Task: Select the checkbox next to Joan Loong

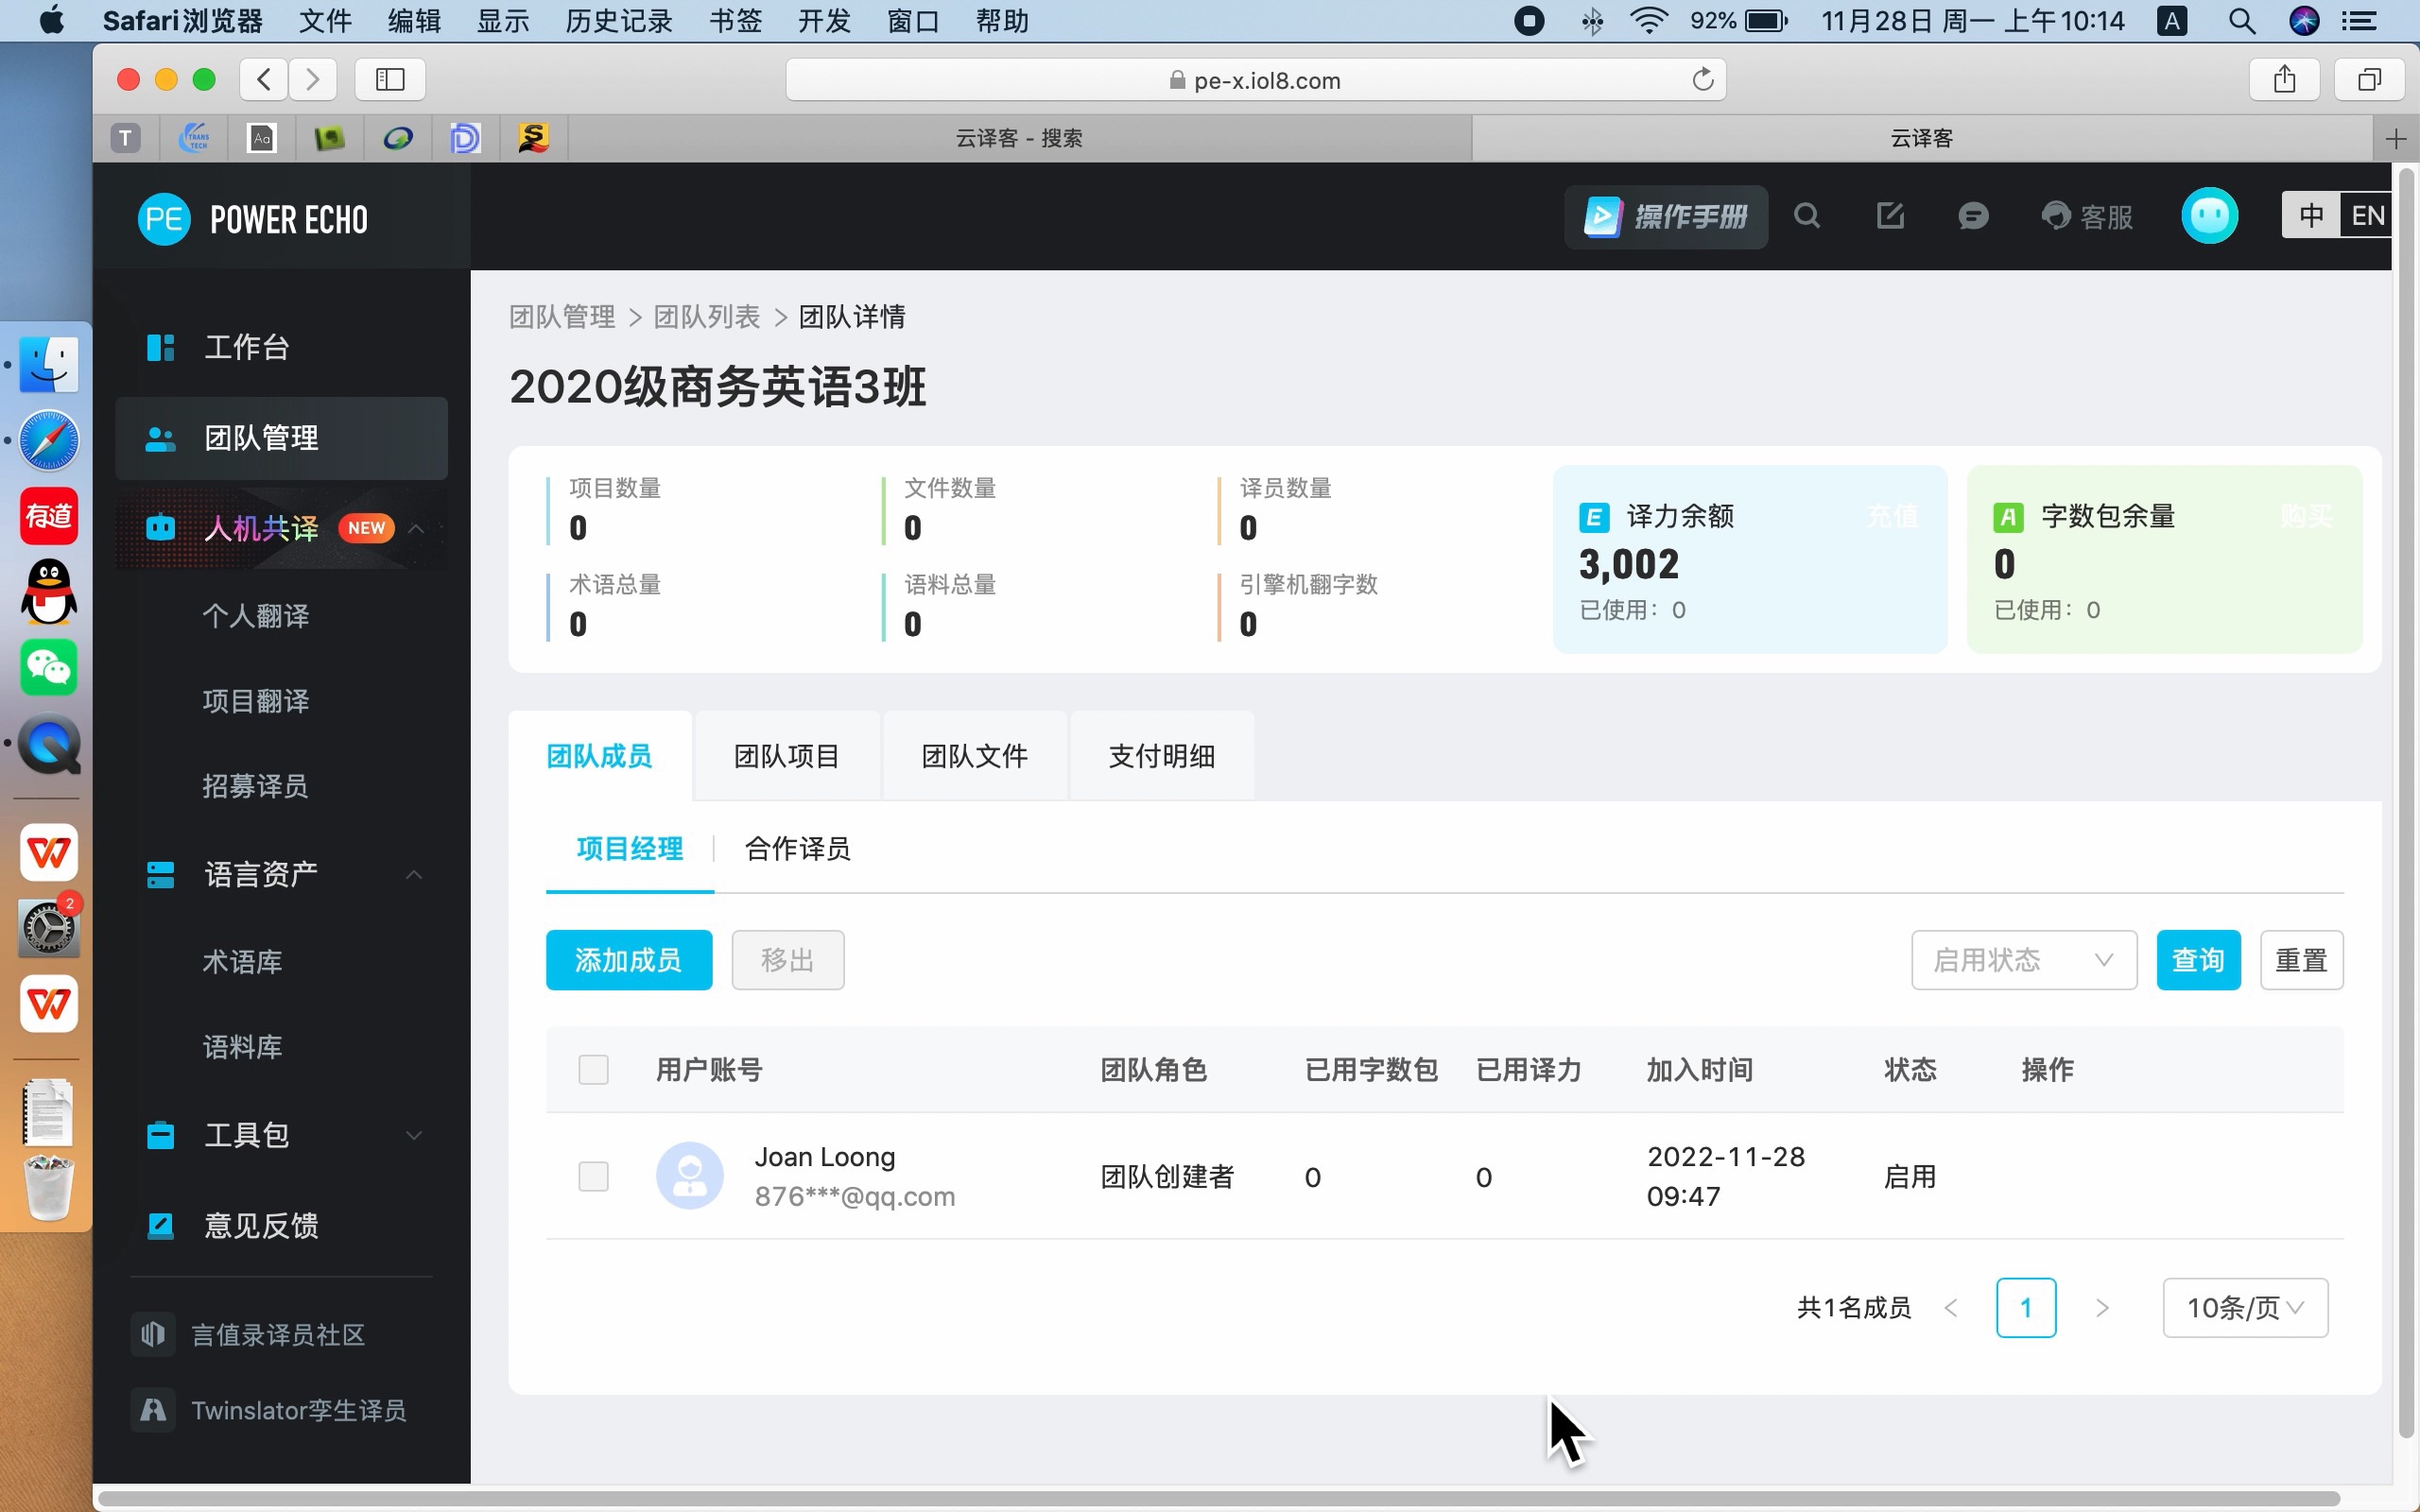Action: point(594,1176)
